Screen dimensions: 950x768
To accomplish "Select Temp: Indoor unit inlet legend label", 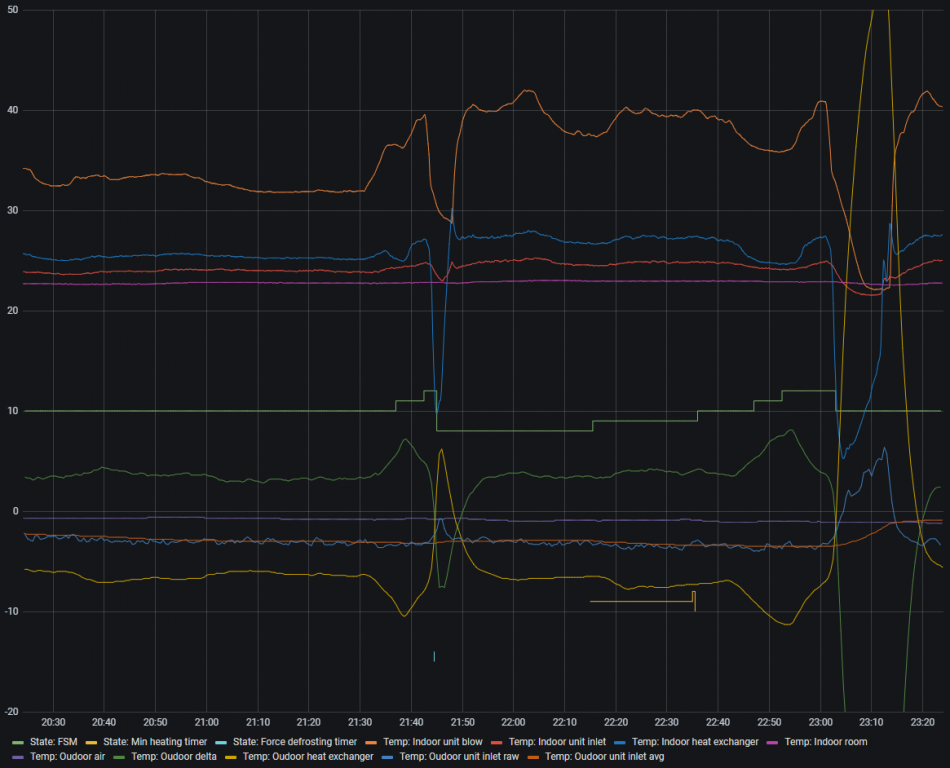I will 557,742.
